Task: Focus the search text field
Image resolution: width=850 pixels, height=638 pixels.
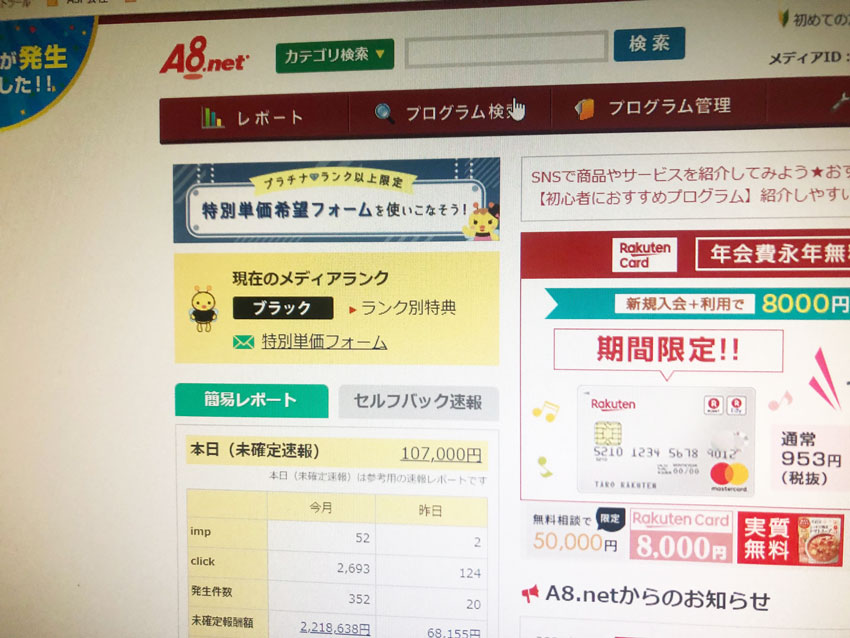Action: point(506,49)
